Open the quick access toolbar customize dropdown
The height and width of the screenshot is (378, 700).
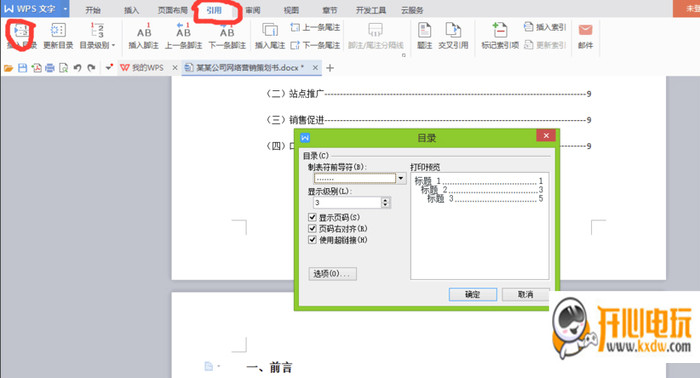coord(109,68)
